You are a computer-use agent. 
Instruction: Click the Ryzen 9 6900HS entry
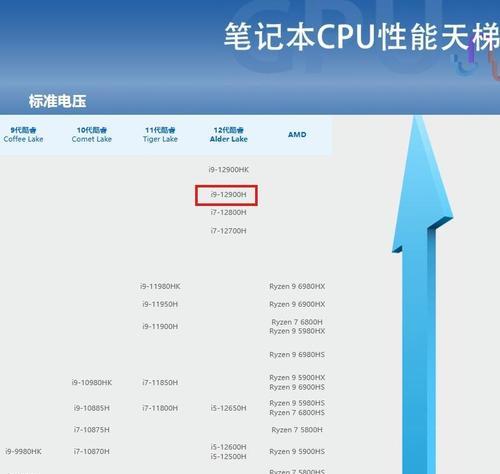[x=297, y=387]
